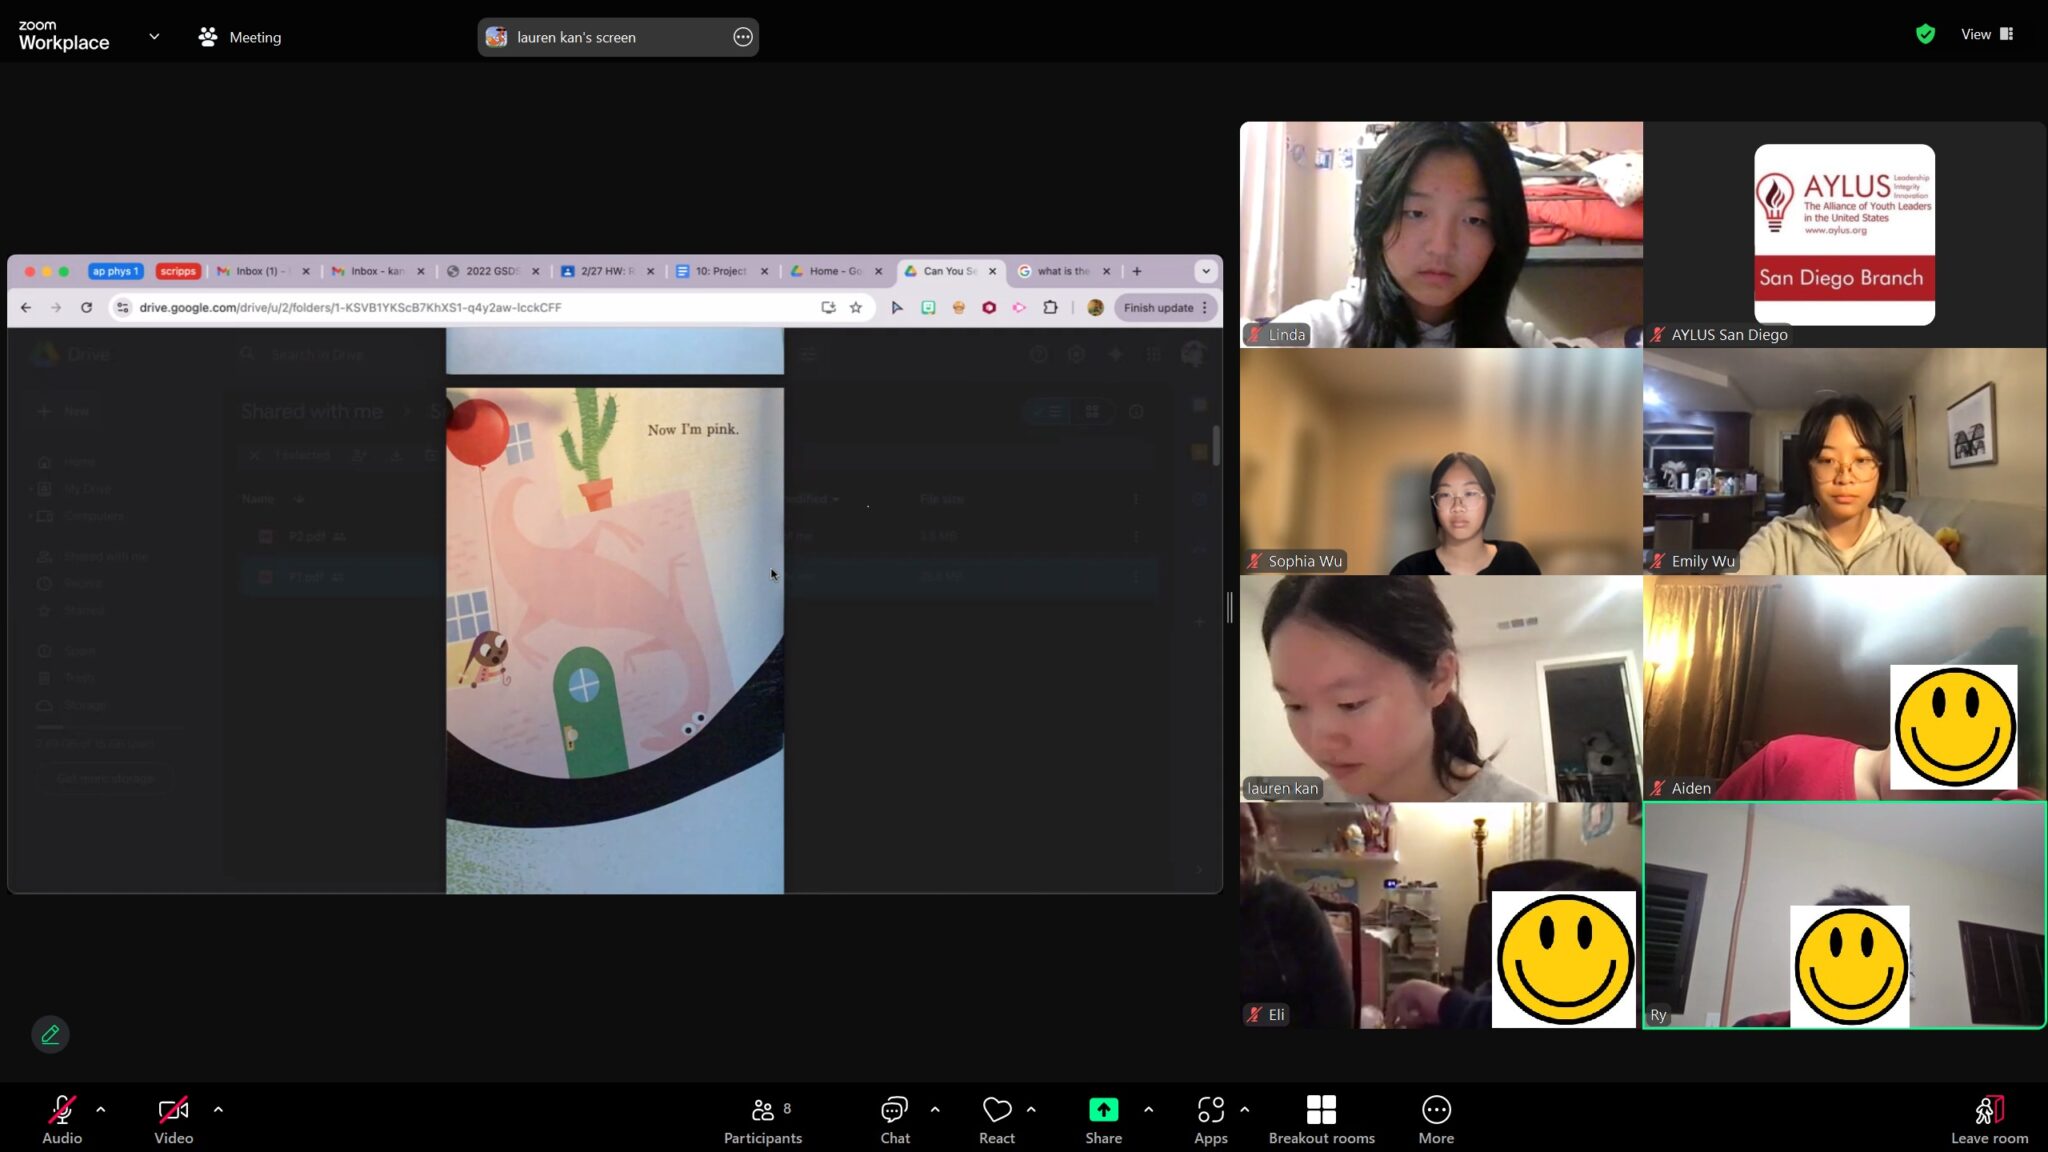Screen dimensions: 2048x1152
Task: Open the More options menu
Action: [x=1436, y=1120]
